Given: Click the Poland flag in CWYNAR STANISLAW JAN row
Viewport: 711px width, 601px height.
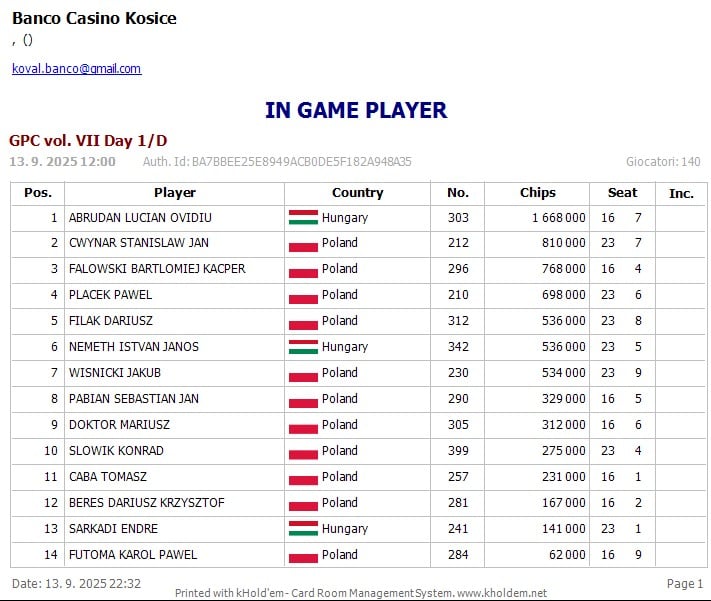Looking at the screenshot, I should point(303,243).
